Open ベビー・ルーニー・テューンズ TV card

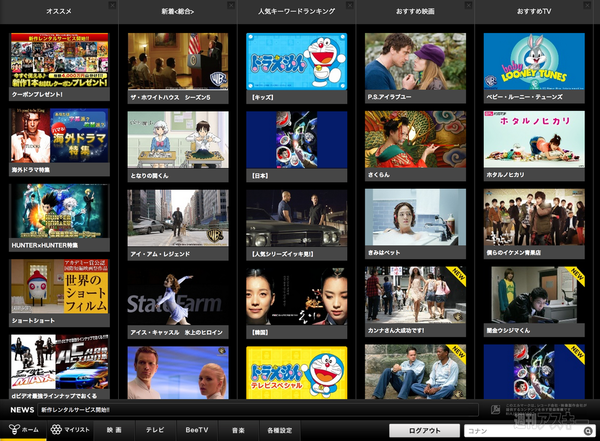pos(534,68)
